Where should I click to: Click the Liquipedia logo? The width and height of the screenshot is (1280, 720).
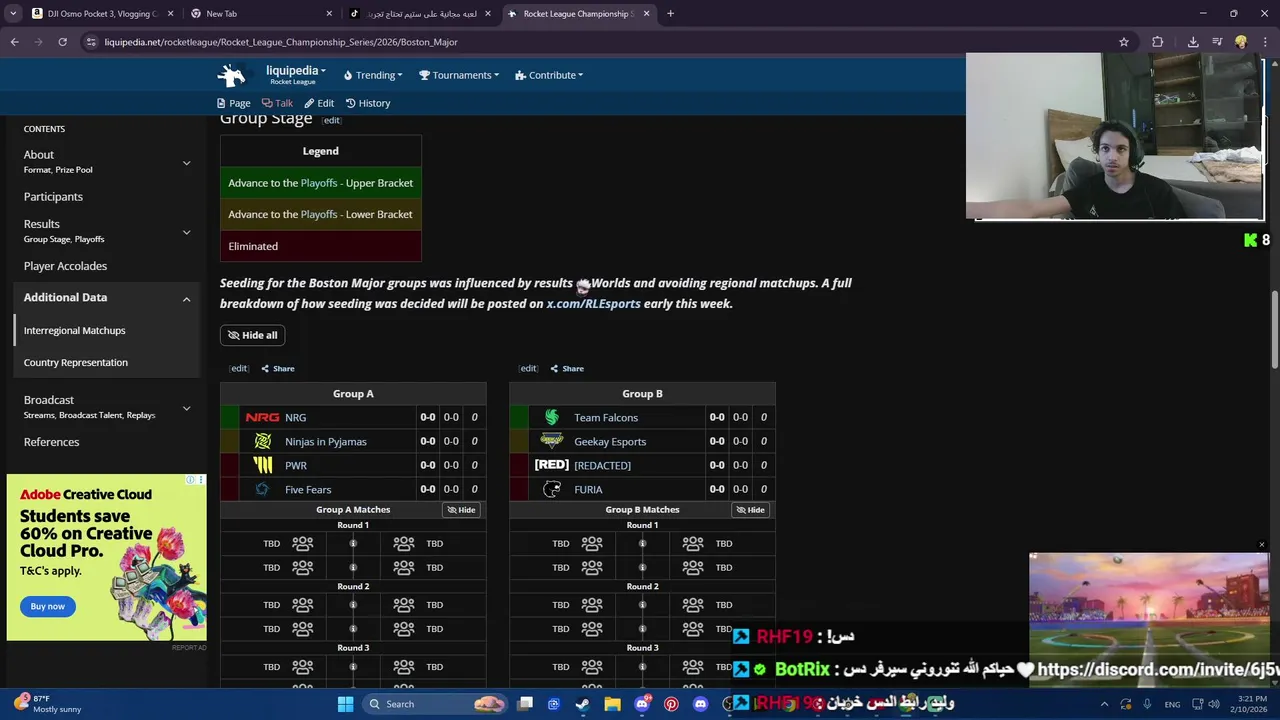[x=231, y=75]
